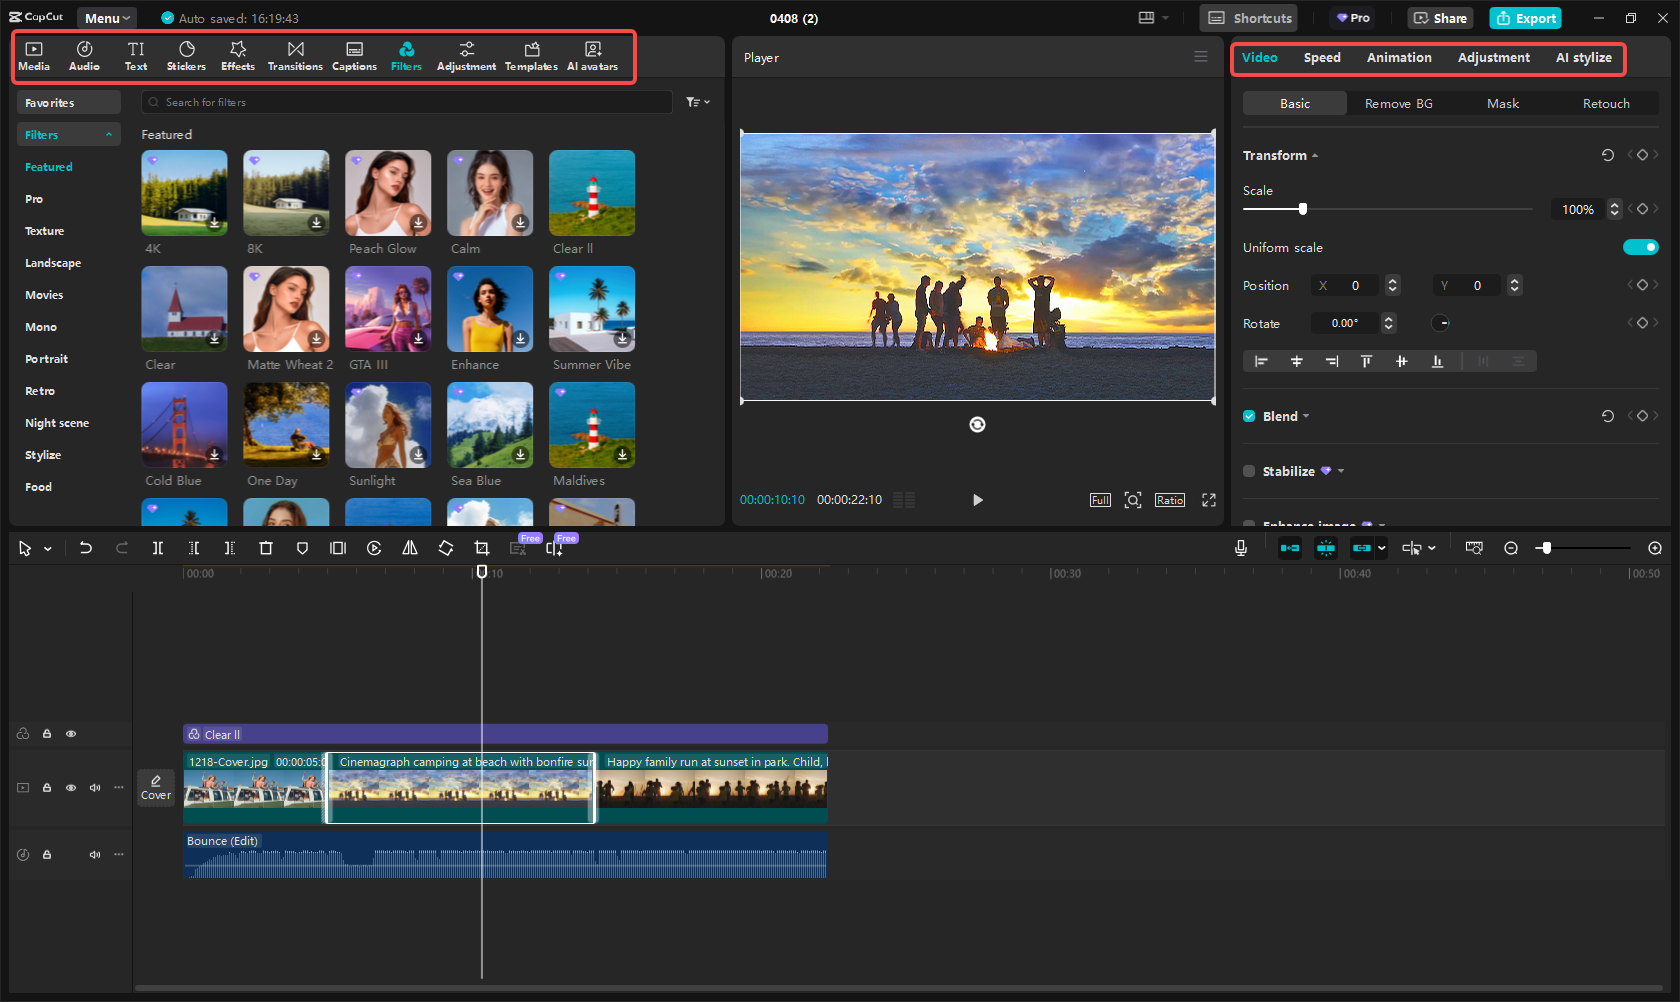Hide the video track using the eye toggle
This screenshot has height=1002, width=1680.
(x=71, y=788)
